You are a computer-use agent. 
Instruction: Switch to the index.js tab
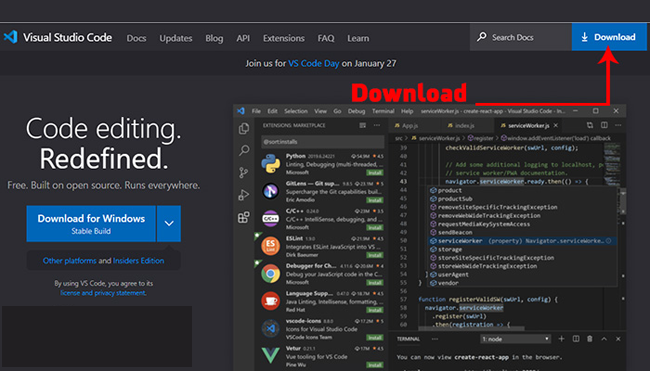pos(465,125)
